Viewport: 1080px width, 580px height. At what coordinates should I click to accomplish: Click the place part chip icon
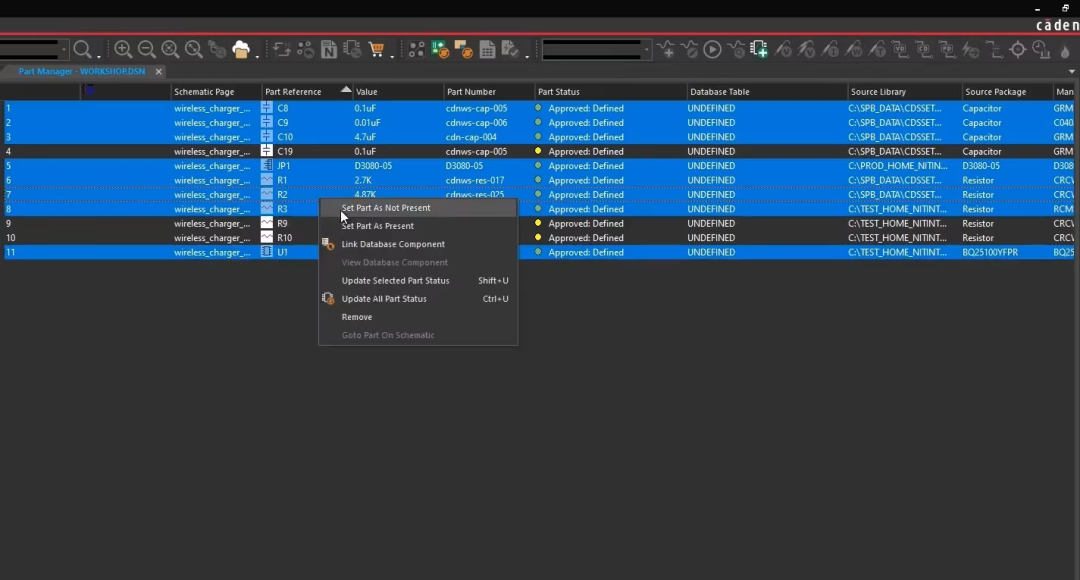759,50
